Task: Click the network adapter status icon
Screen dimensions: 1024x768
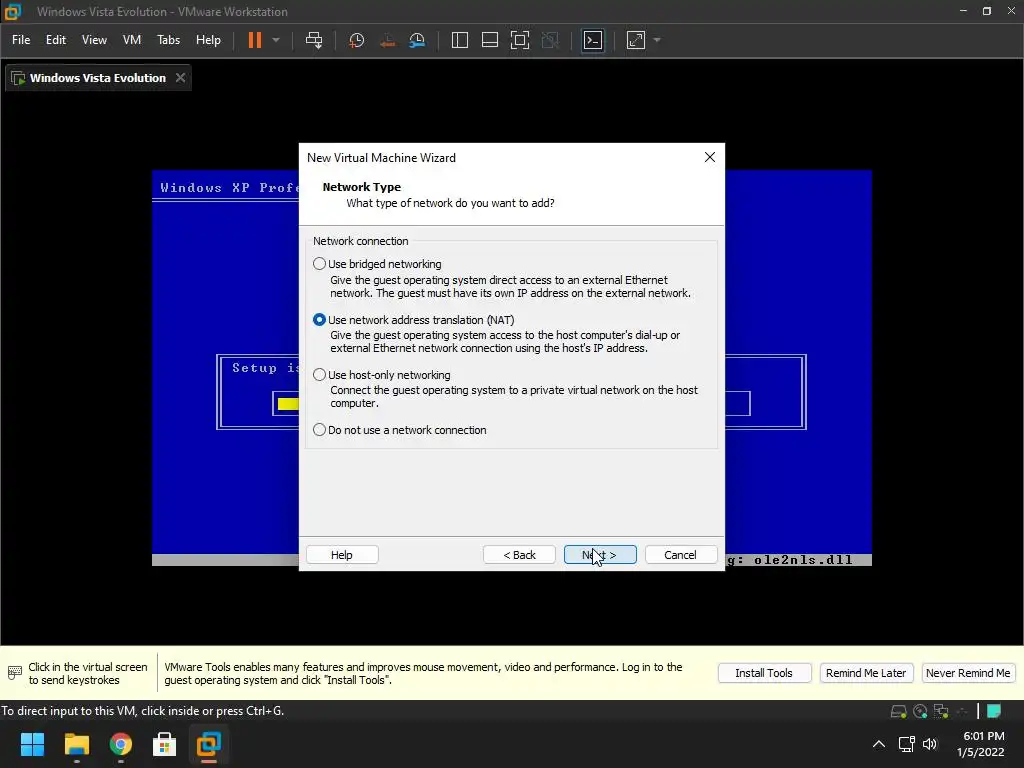Action: 941,711
